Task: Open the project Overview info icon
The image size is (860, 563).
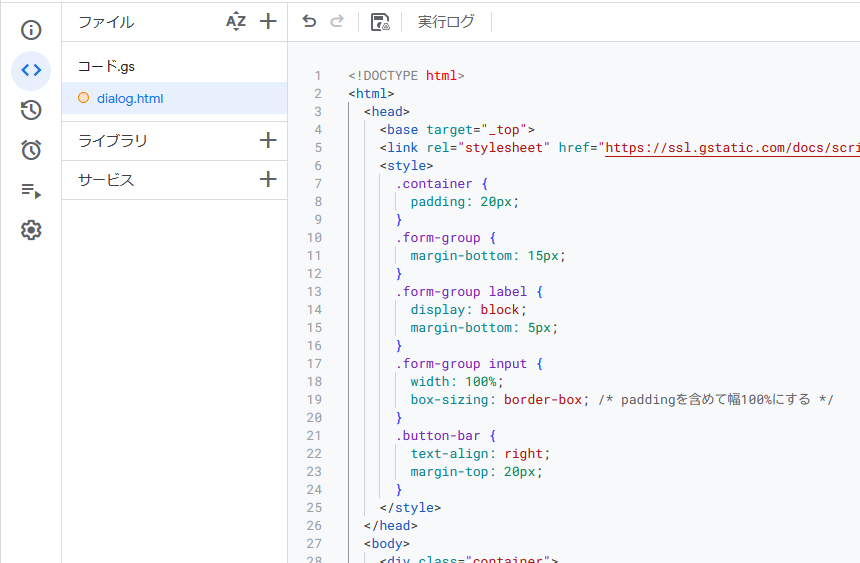Action: [31, 30]
